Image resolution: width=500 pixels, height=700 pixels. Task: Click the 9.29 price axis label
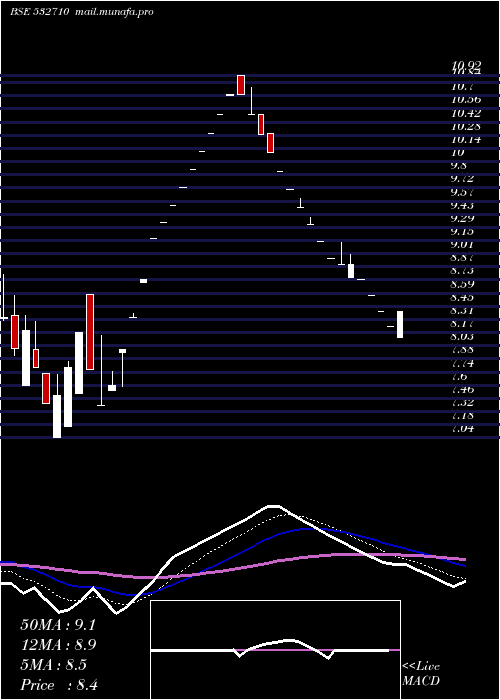coord(463,218)
